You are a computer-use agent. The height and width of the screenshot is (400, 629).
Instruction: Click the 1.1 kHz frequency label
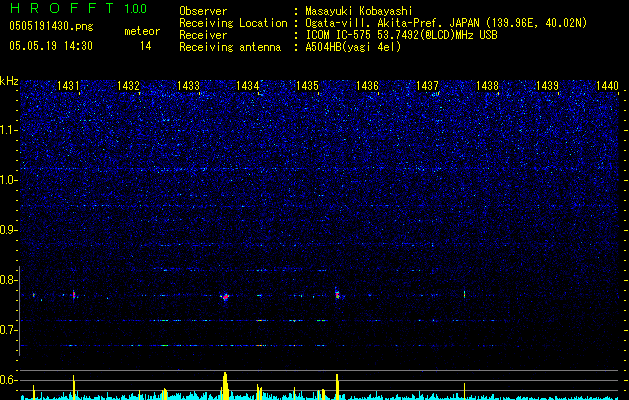tap(9, 130)
